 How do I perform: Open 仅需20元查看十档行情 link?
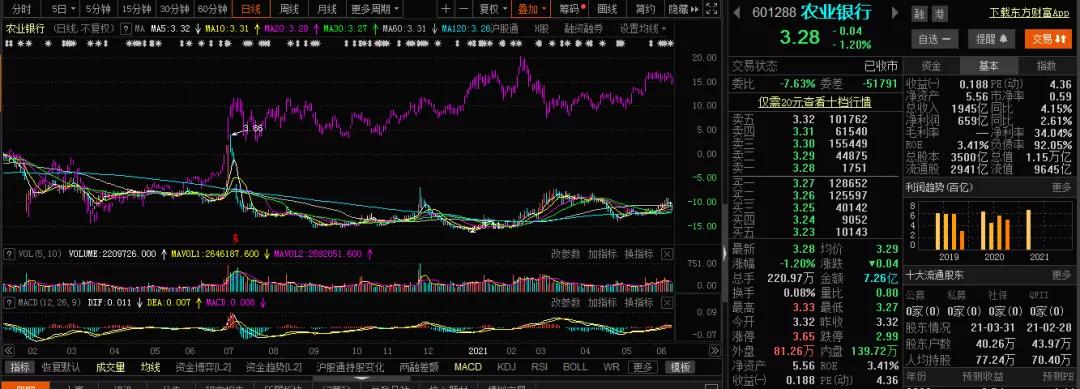[x=815, y=102]
